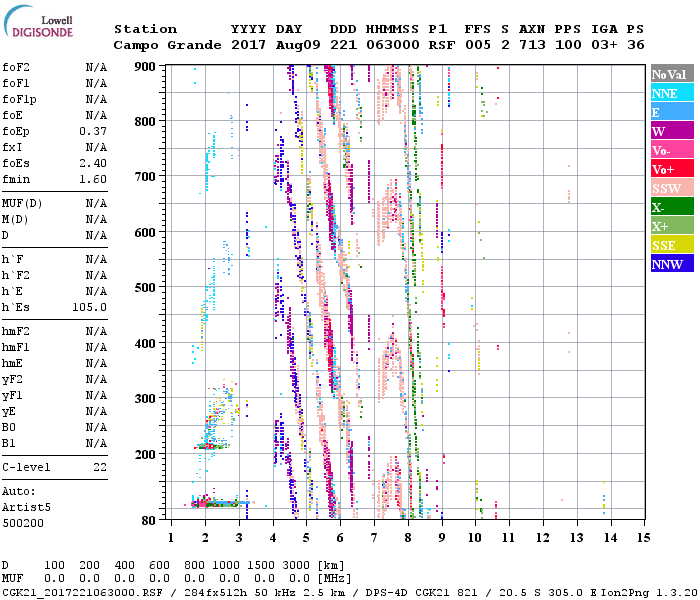Select the Vo- magenta legend swatch
Image resolution: width=700 pixels, height=600 pixels.
(671, 150)
